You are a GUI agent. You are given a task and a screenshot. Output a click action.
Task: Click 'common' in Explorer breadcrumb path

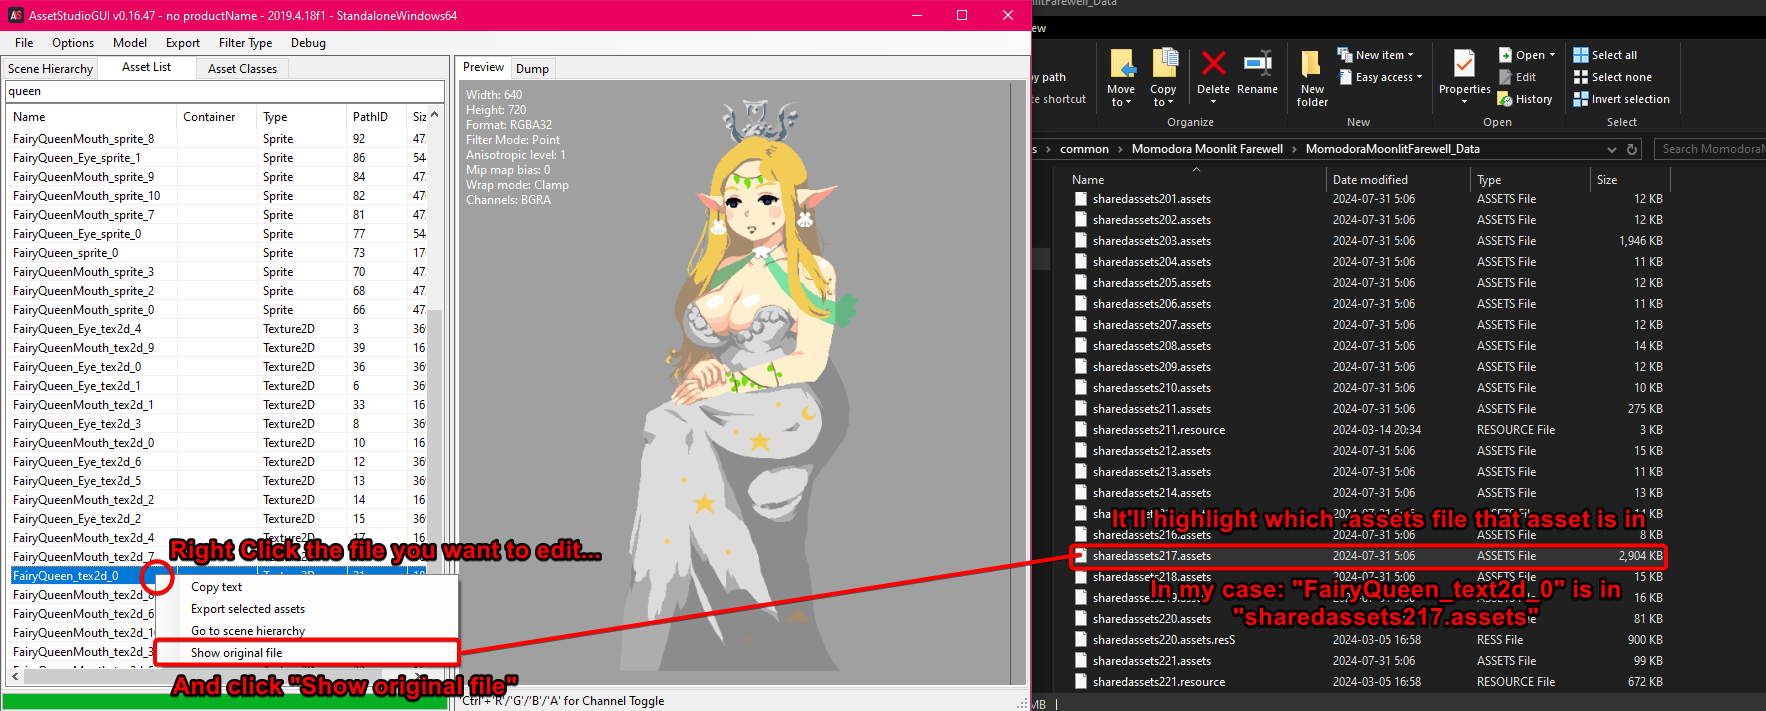tap(1084, 149)
